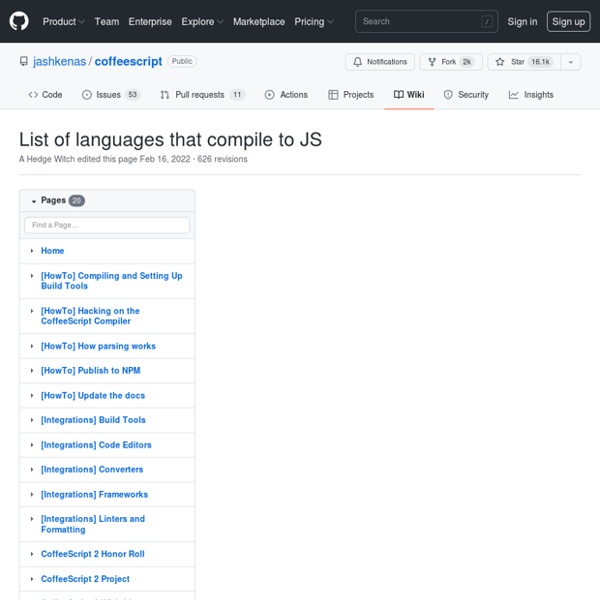Expand CoffeeScript 2 Project entry
The height and width of the screenshot is (600, 600).
point(32,579)
